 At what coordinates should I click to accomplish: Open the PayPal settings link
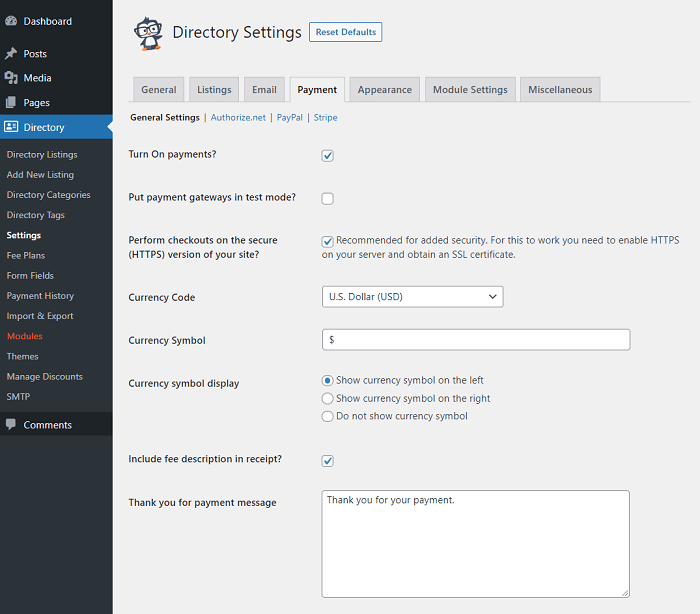pos(289,117)
